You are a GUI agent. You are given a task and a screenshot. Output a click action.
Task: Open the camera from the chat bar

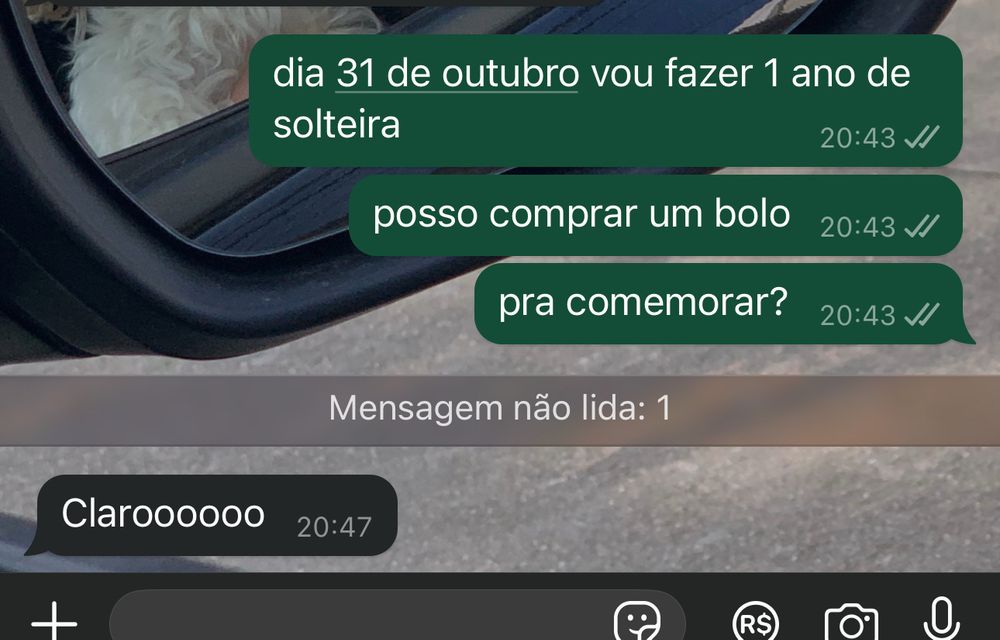[851, 623]
